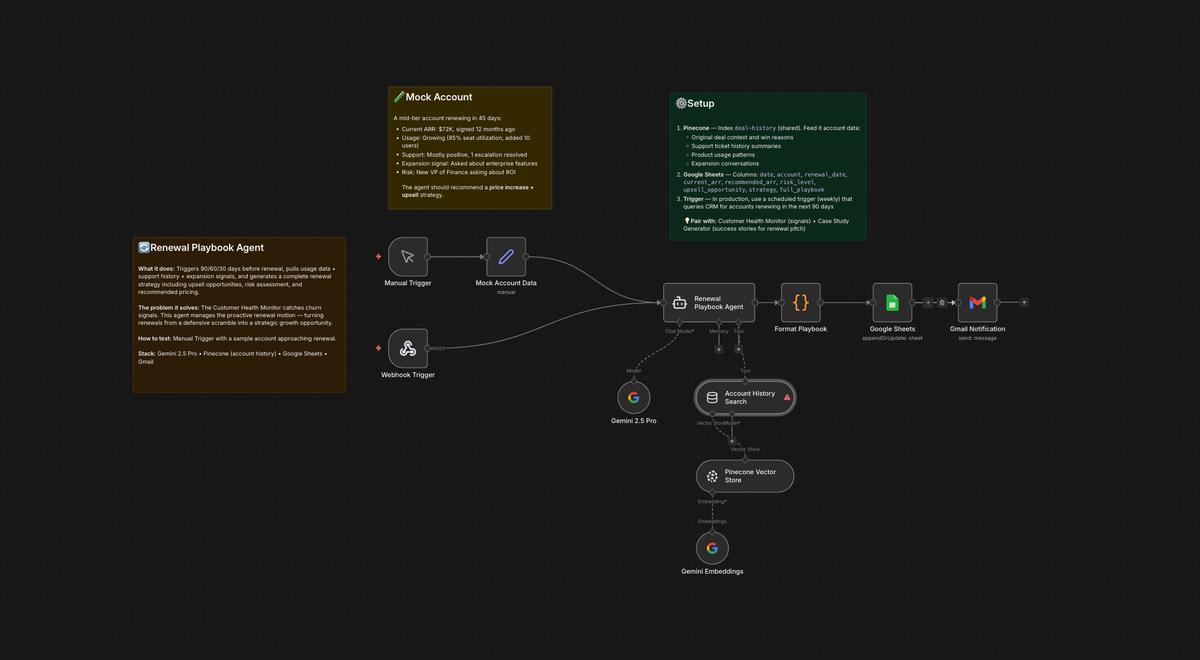Add node after Gmail Notification
Image resolution: width=1200 pixels, height=660 pixels.
1024,302
